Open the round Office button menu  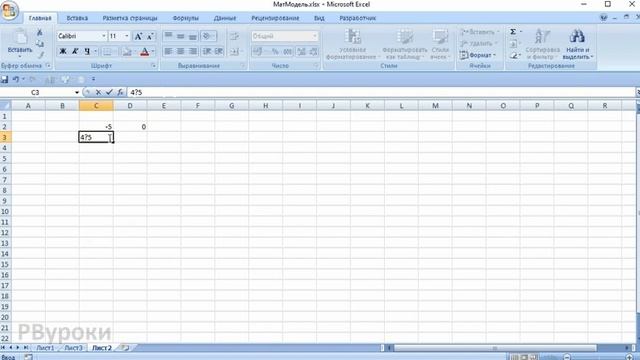point(9,10)
